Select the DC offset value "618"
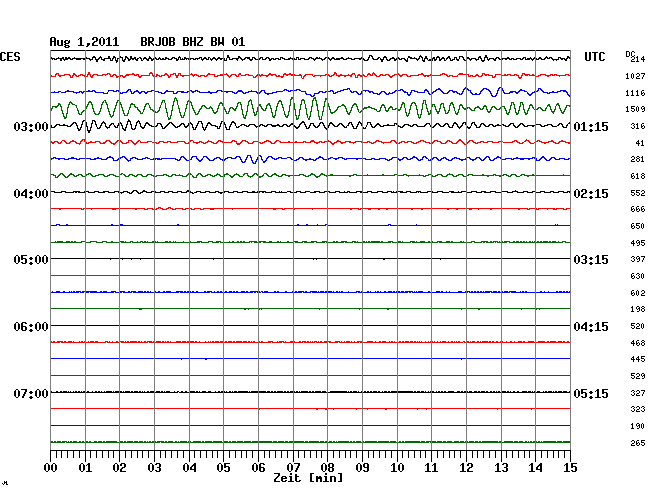 (638, 177)
